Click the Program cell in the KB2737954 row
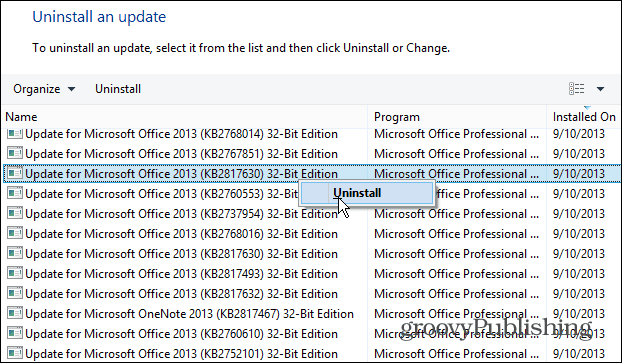 click(456, 214)
